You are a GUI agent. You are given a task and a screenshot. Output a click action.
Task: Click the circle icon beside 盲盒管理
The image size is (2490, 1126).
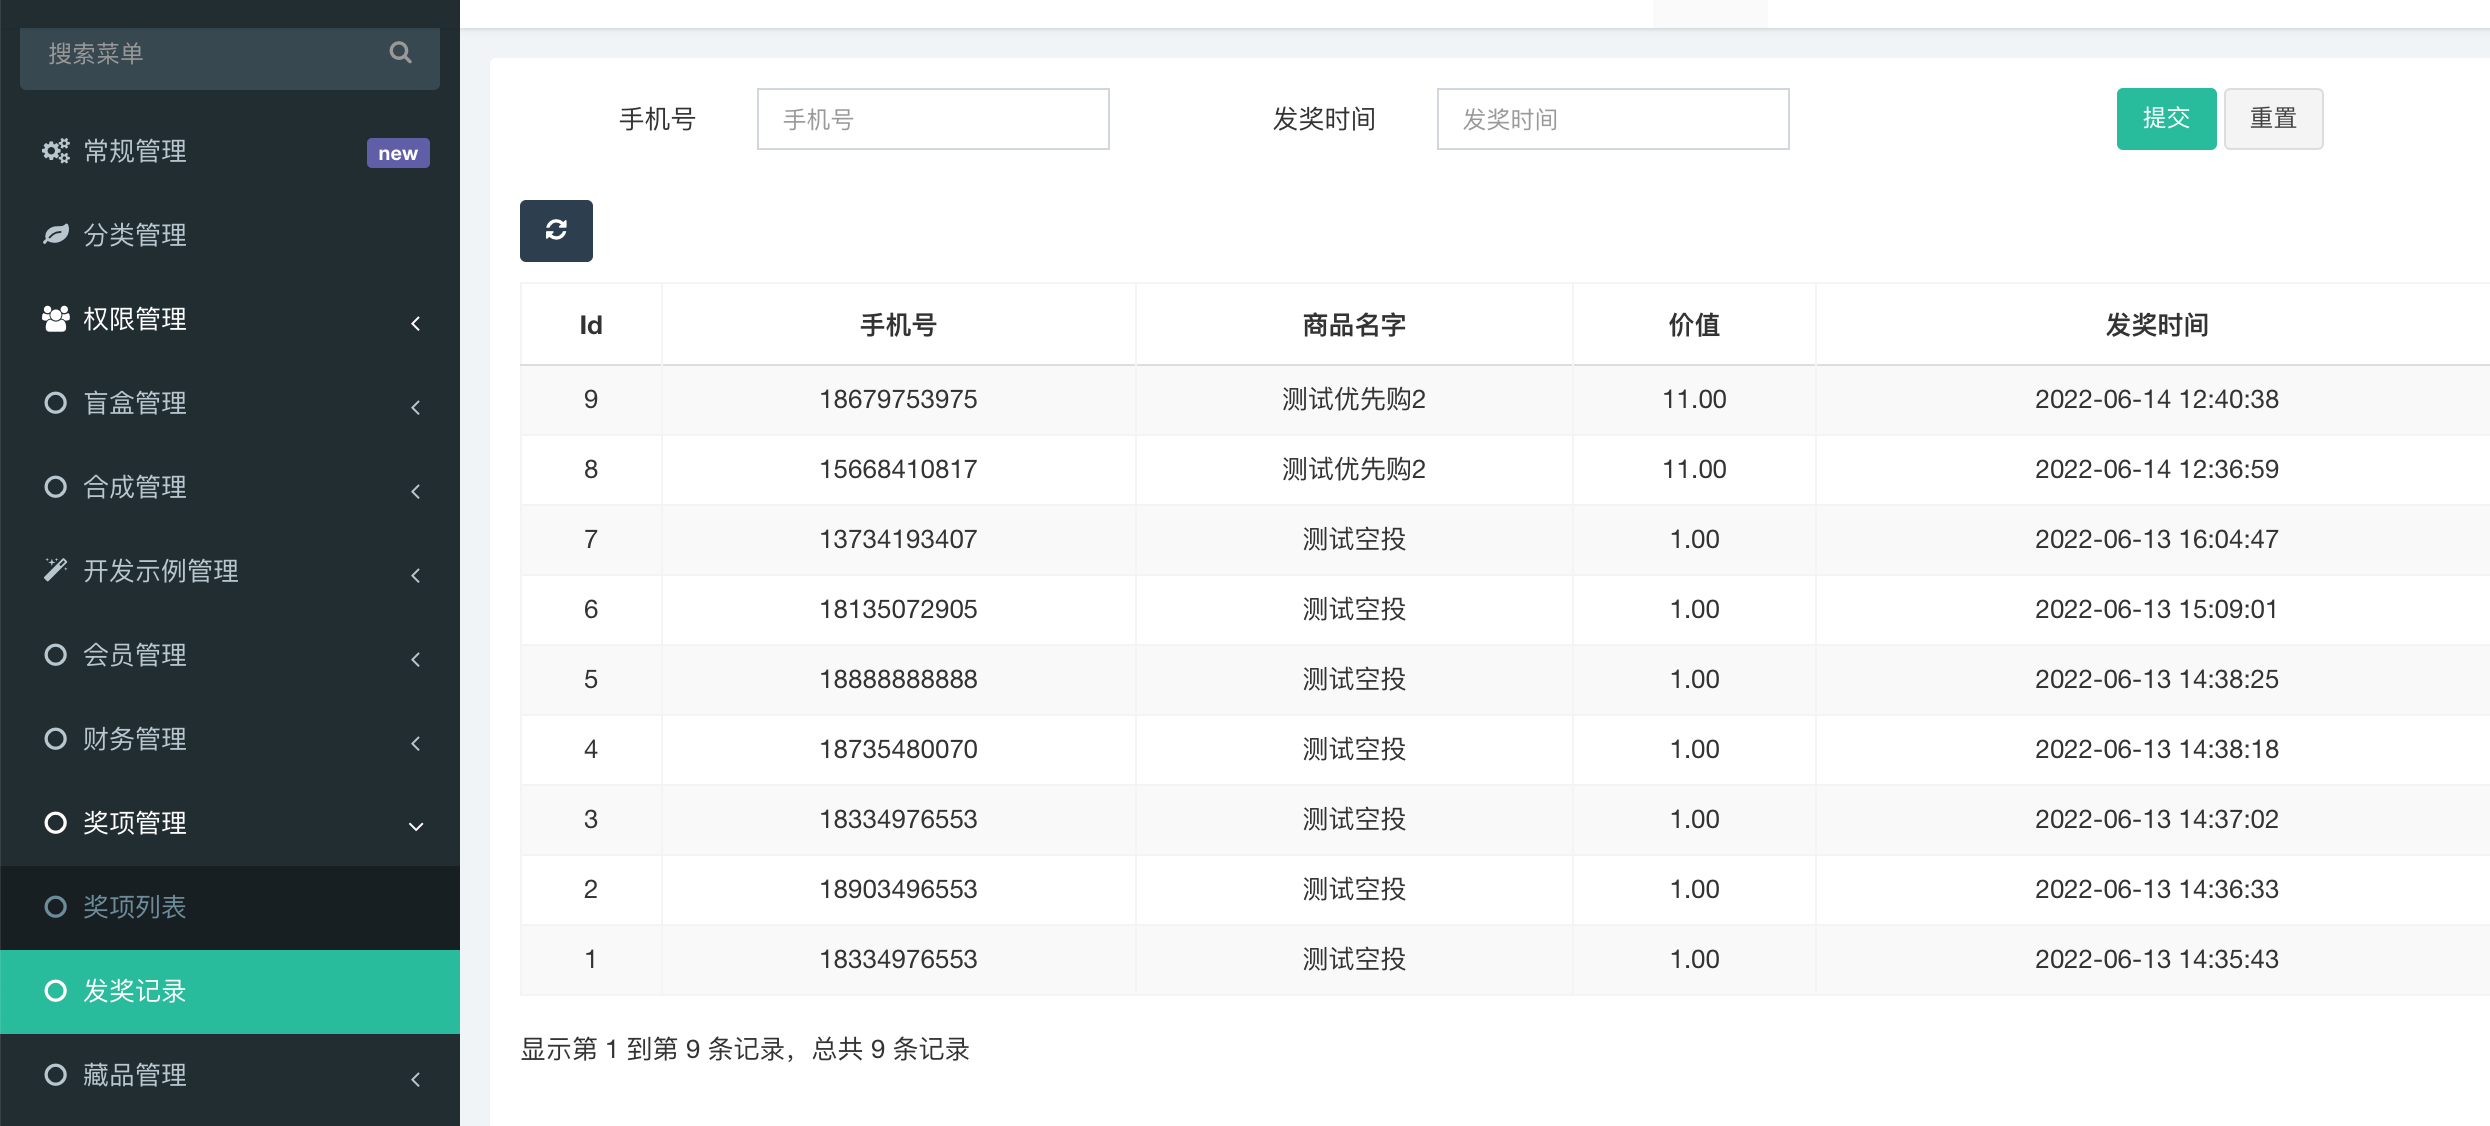point(56,403)
